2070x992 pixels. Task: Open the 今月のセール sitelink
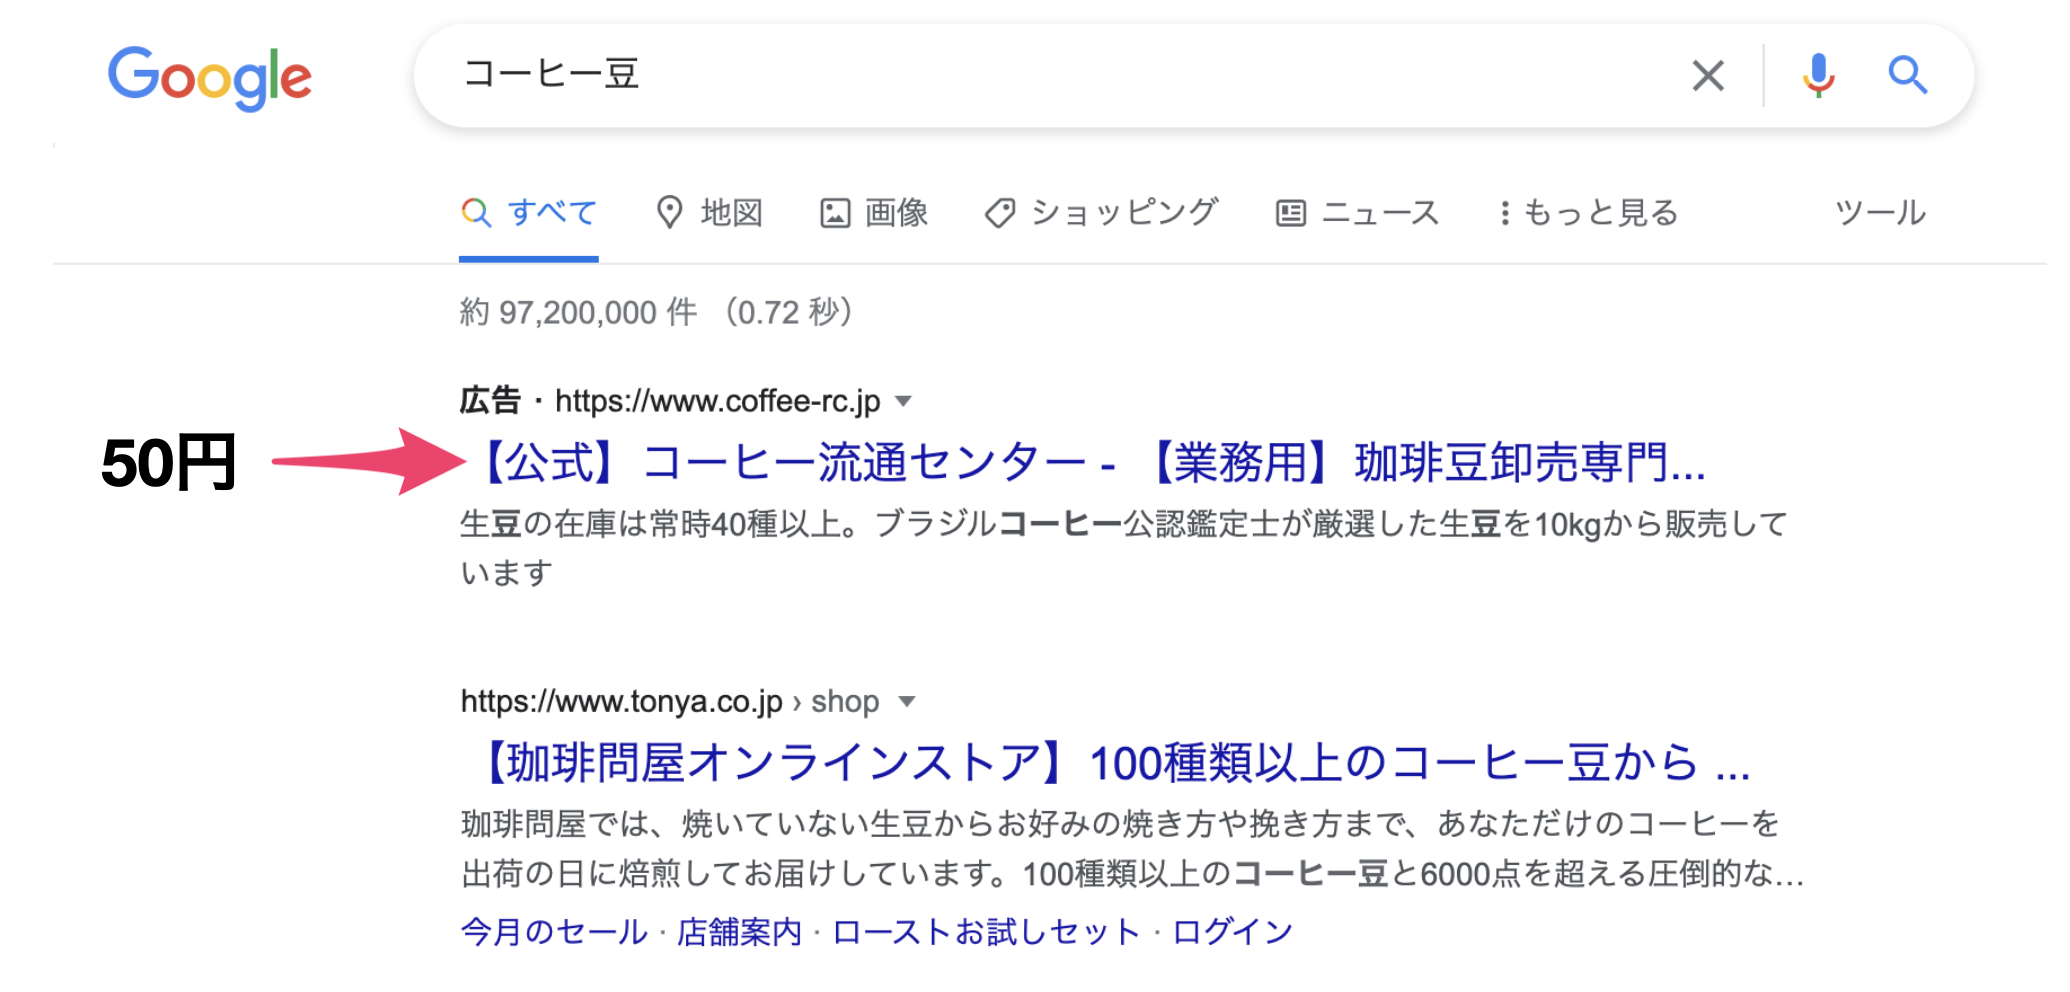[x=554, y=932]
